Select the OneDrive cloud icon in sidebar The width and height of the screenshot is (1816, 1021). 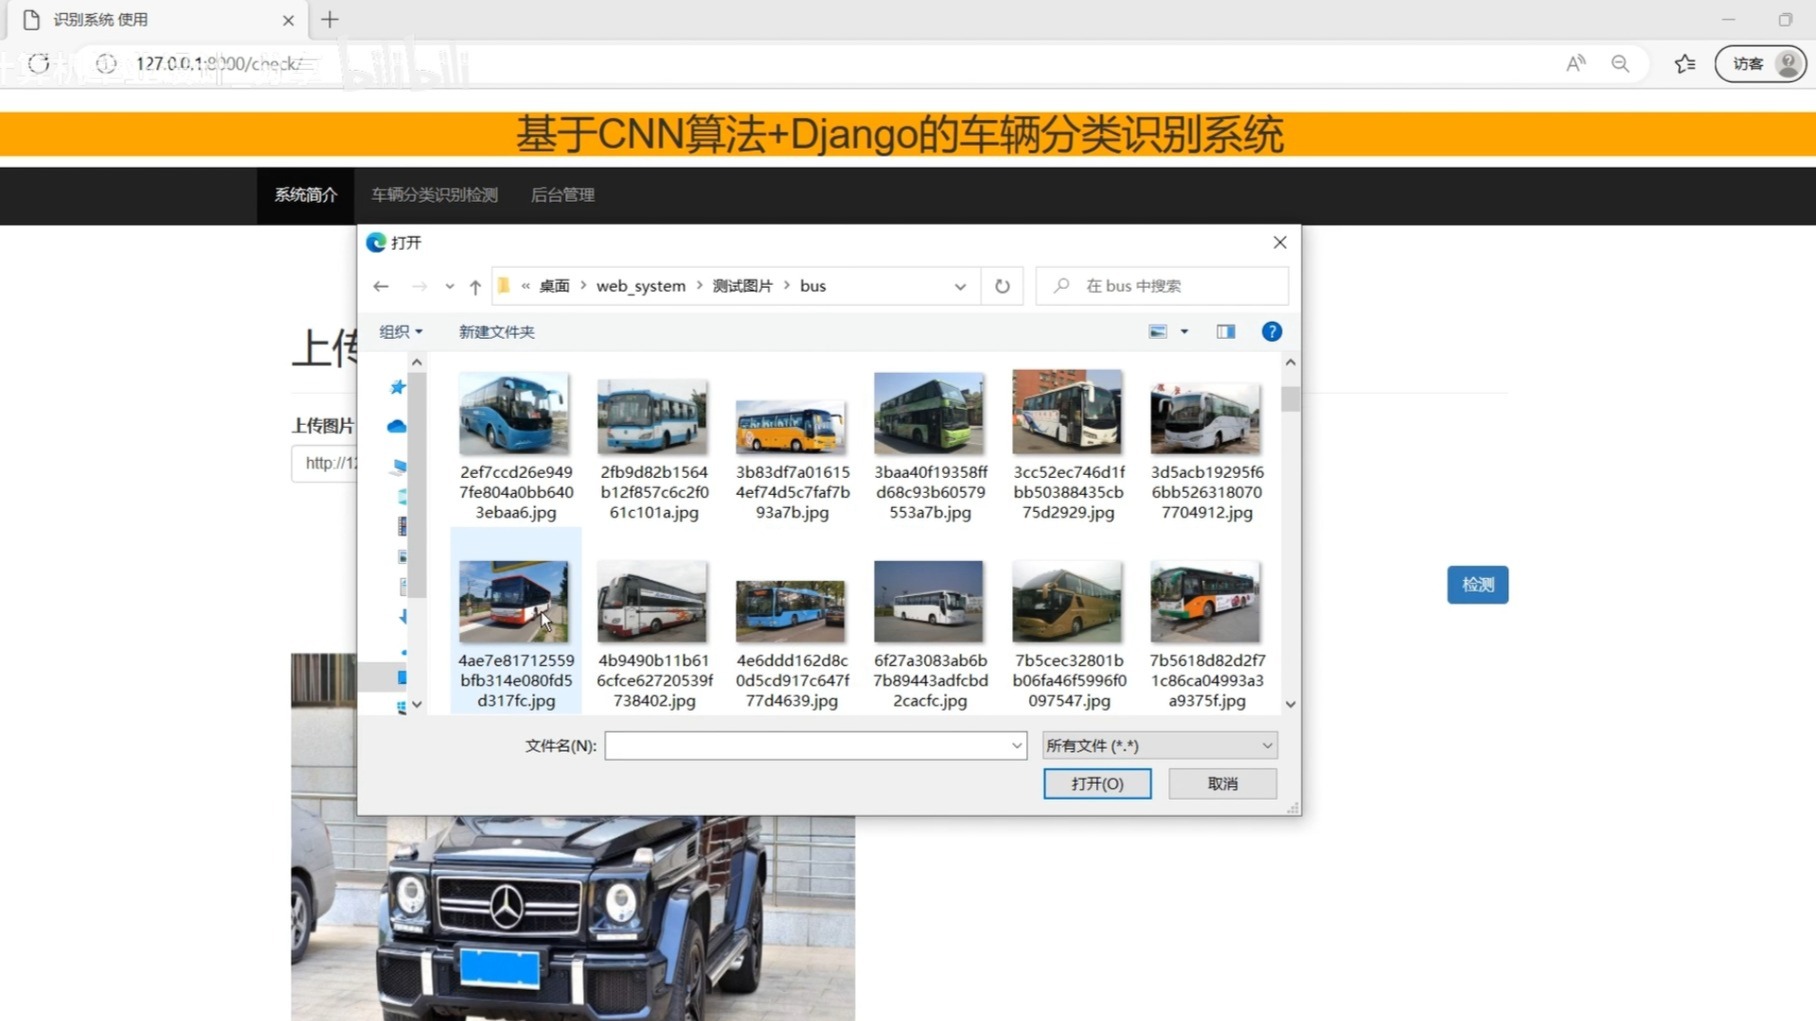click(397, 427)
